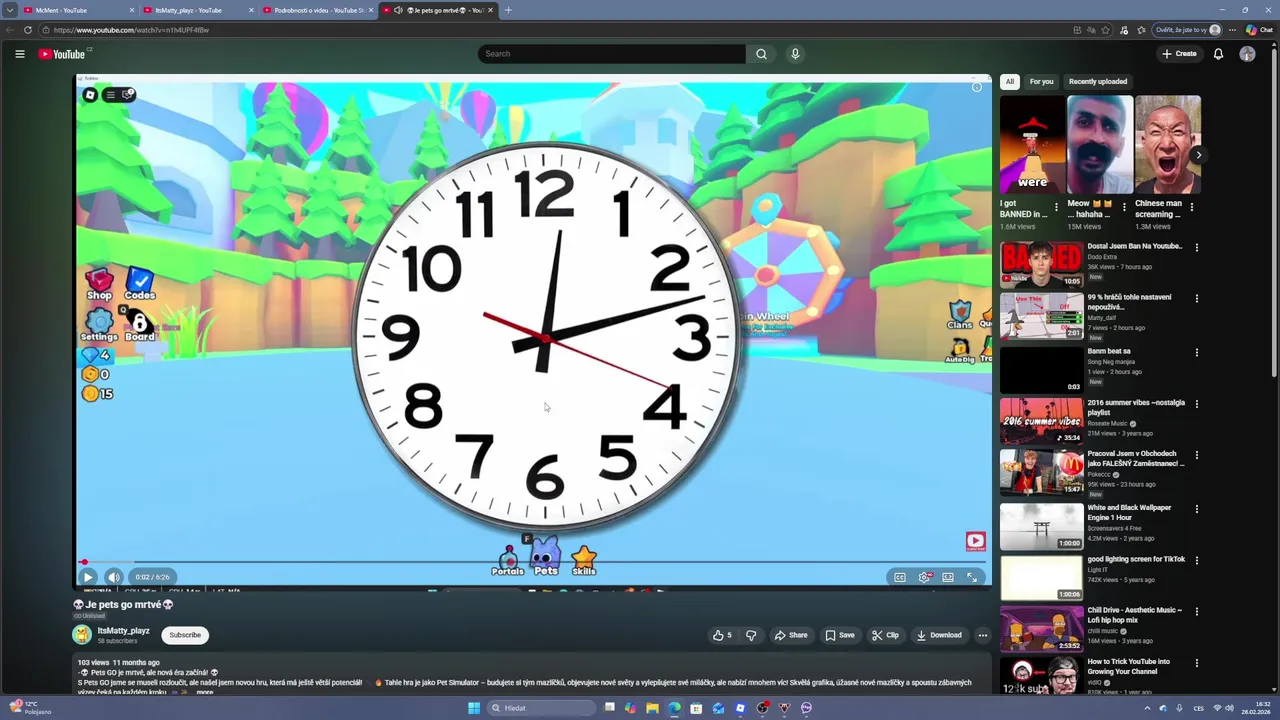Share the video
Viewport: 1280px width, 720px height.
(x=791, y=635)
